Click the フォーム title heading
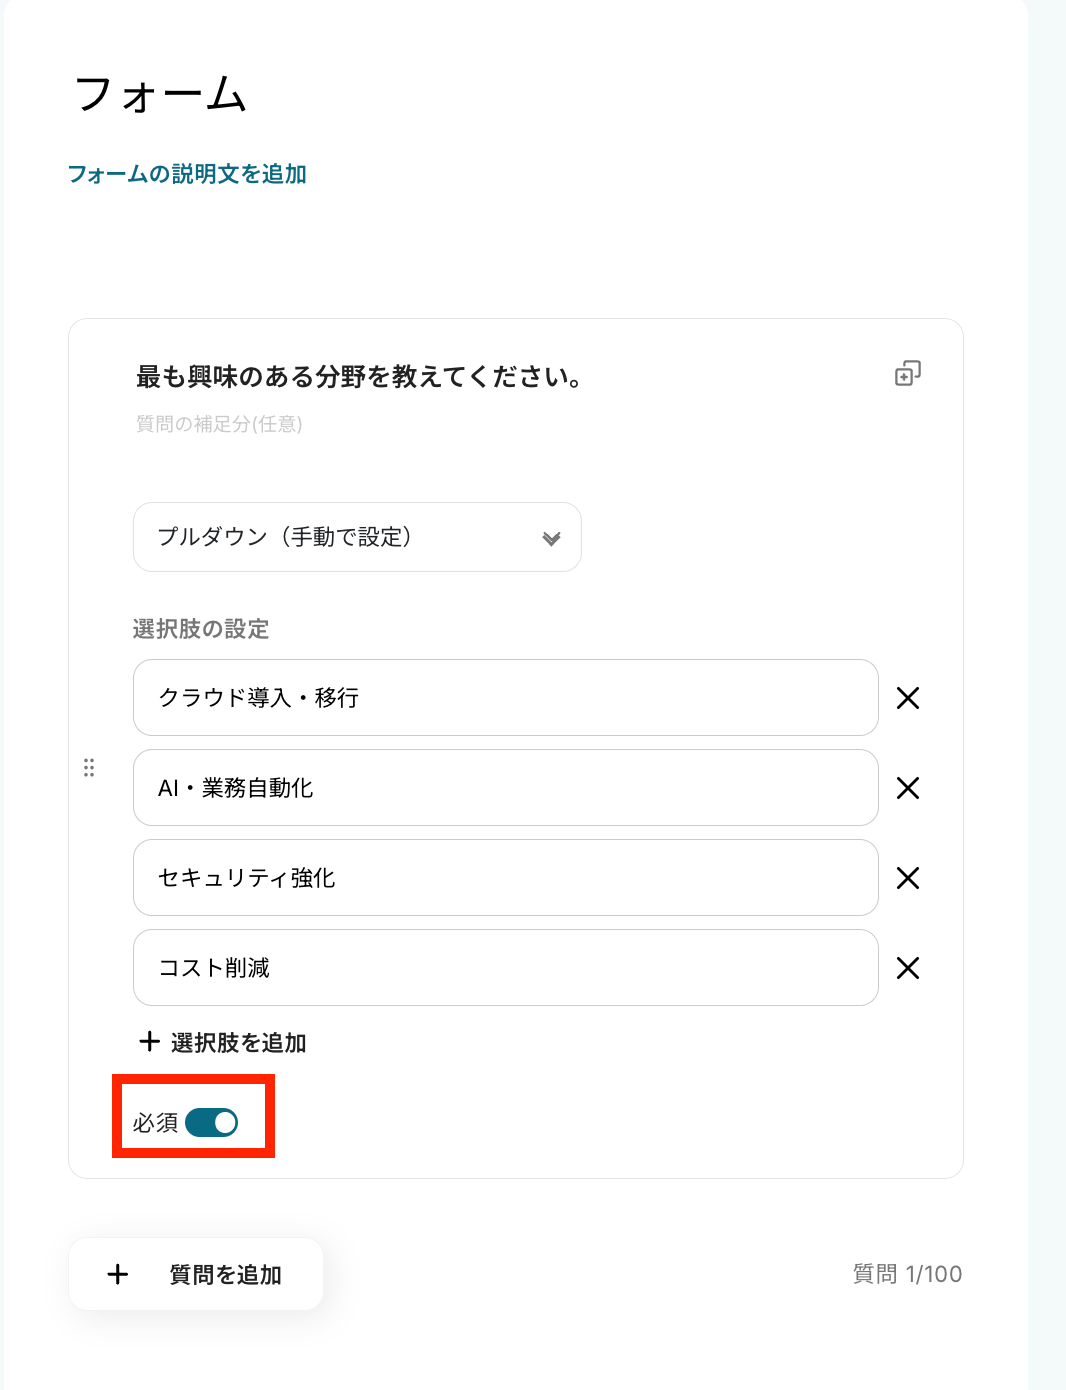Image resolution: width=1066 pixels, height=1390 pixels. pos(161,95)
